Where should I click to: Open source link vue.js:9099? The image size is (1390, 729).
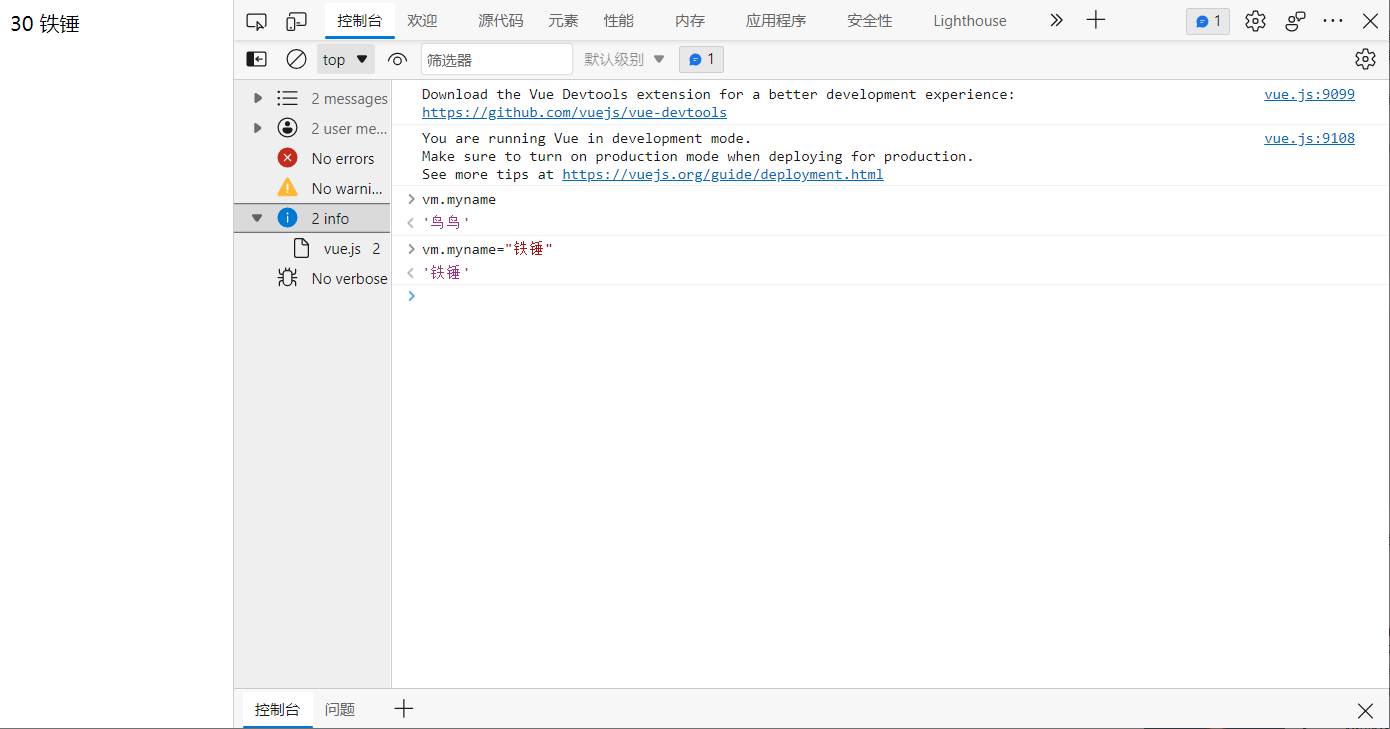coord(1309,94)
